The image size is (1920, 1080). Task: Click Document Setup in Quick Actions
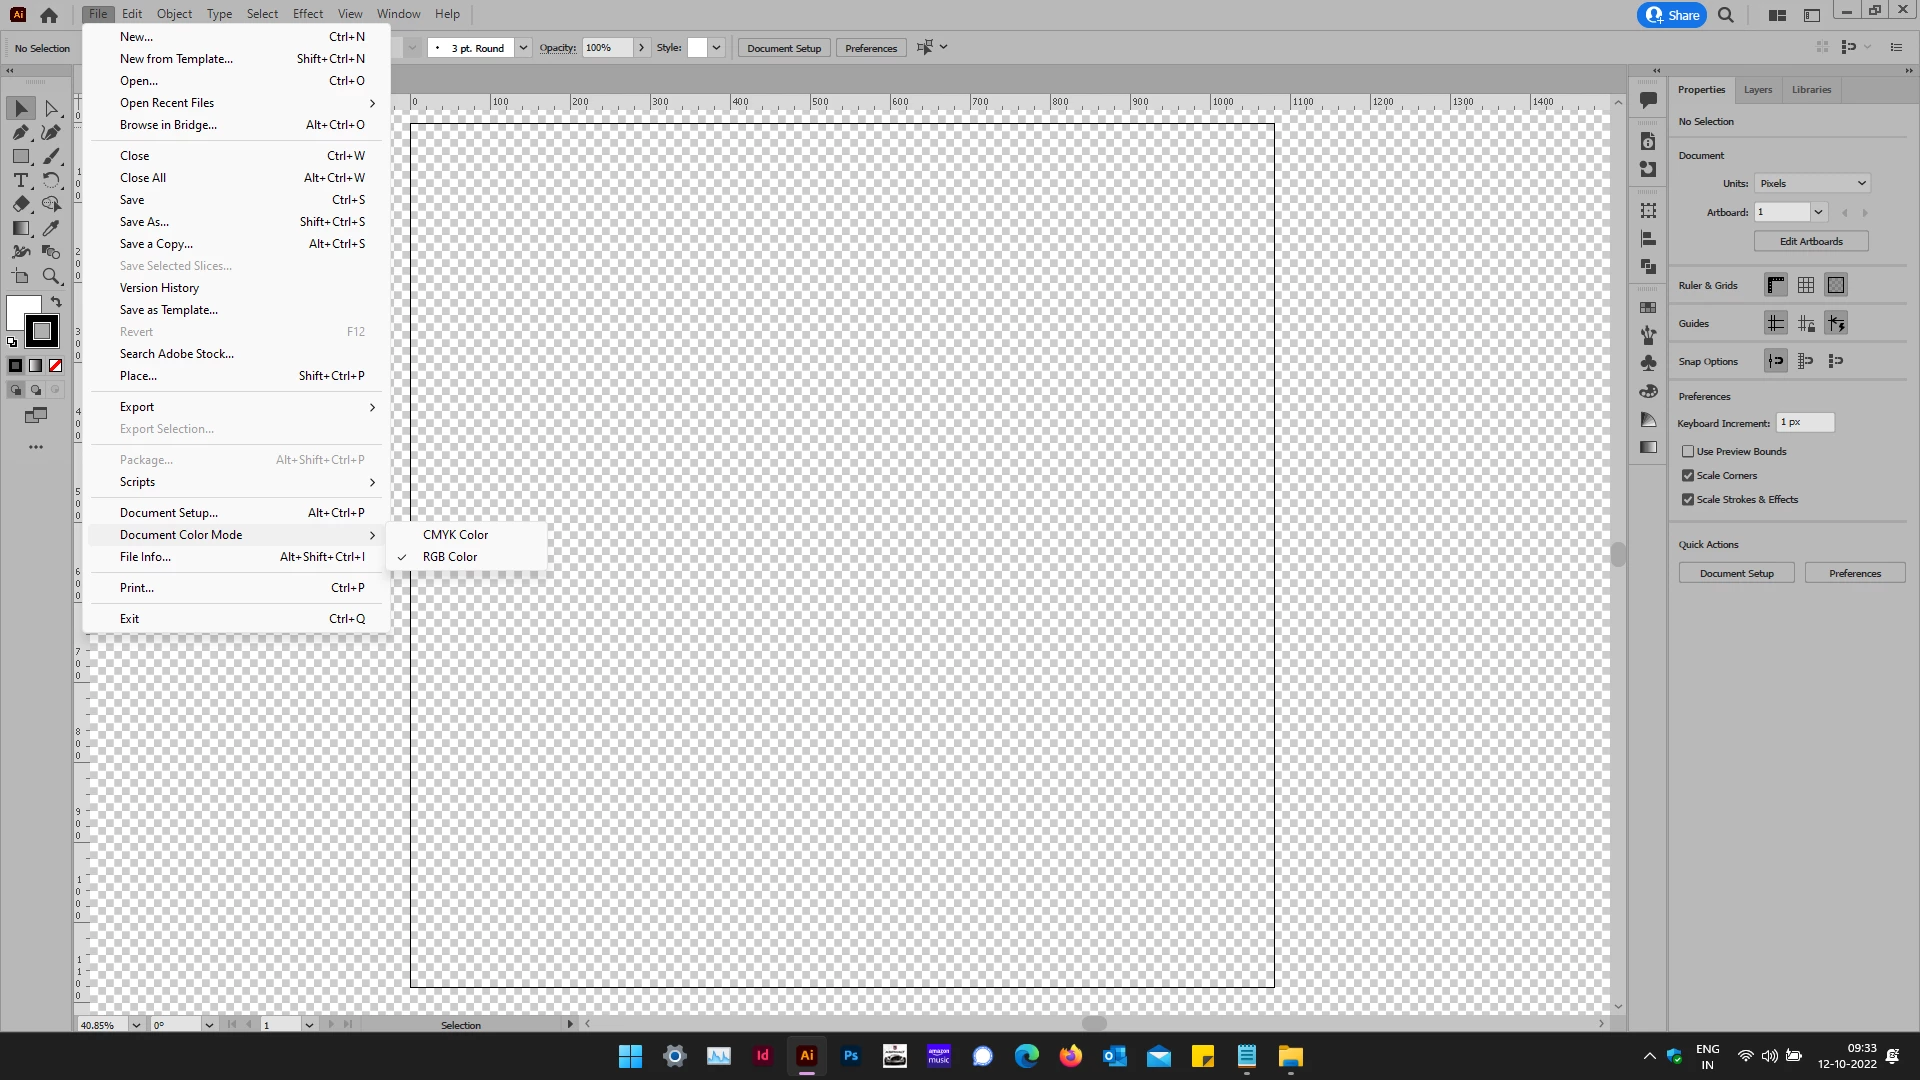1736,574
